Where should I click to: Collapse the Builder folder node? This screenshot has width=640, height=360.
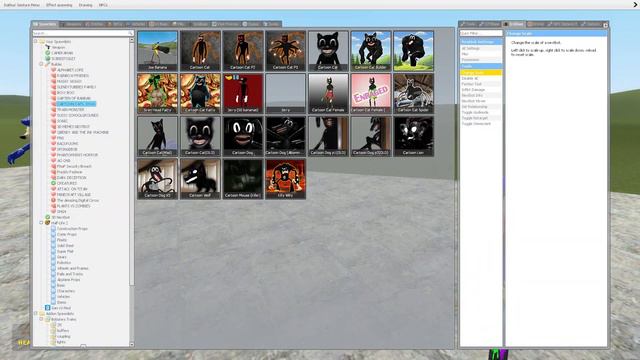pyautogui.click(x=41, y=64)
